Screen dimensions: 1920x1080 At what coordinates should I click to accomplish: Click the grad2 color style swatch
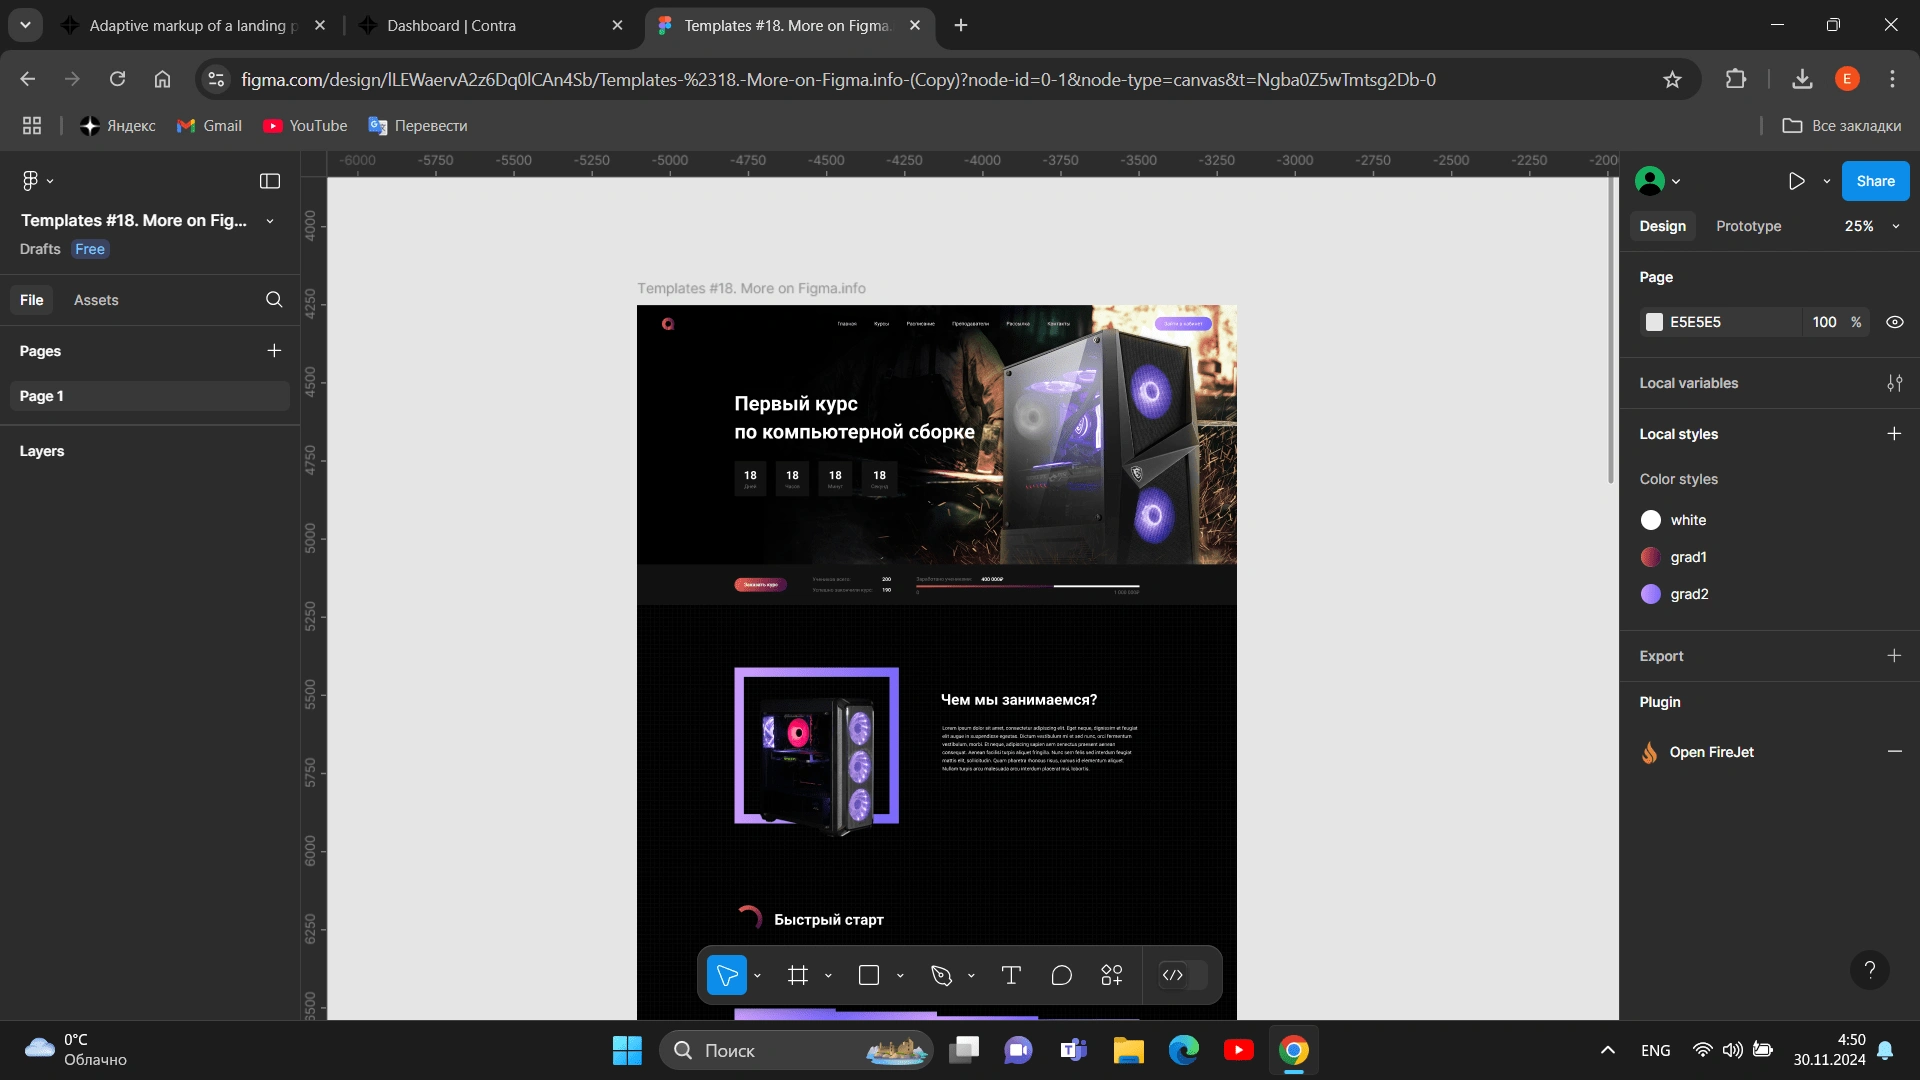pos(1650,594)
